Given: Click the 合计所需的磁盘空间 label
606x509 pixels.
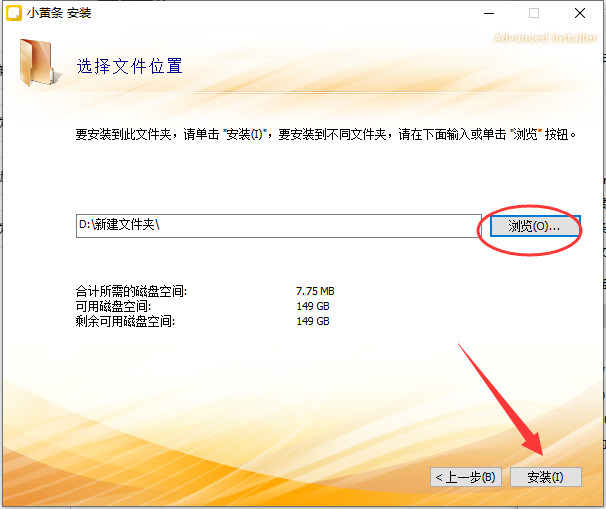Looking at the screenshot, I should tap(131, 291).
